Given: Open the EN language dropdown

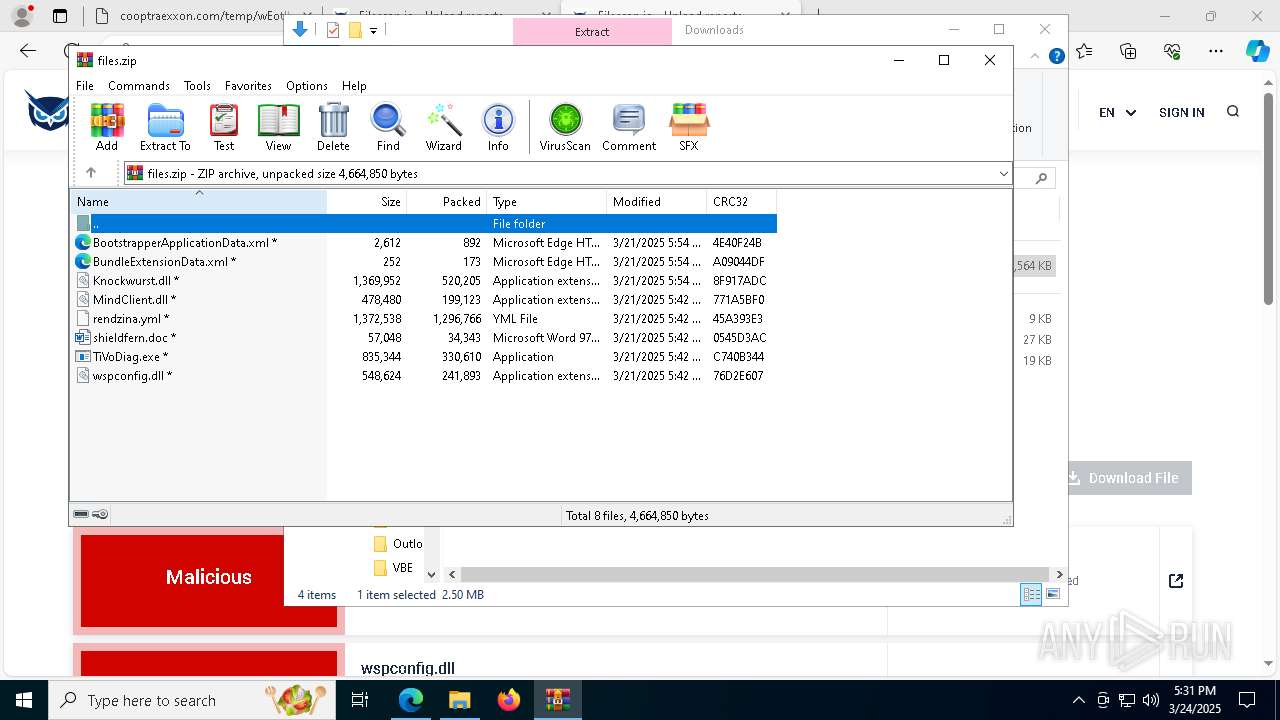Looking at the screenshot, I should point(1117,113).
